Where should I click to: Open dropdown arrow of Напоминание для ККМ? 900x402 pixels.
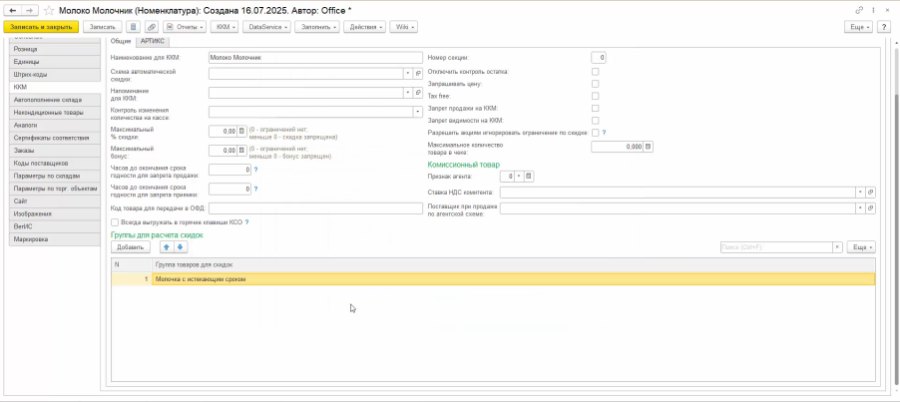[408, 92]
